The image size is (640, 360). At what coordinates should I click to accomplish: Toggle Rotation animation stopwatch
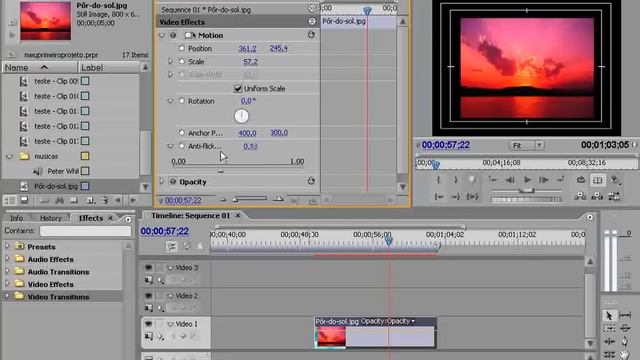coord(182,101)
